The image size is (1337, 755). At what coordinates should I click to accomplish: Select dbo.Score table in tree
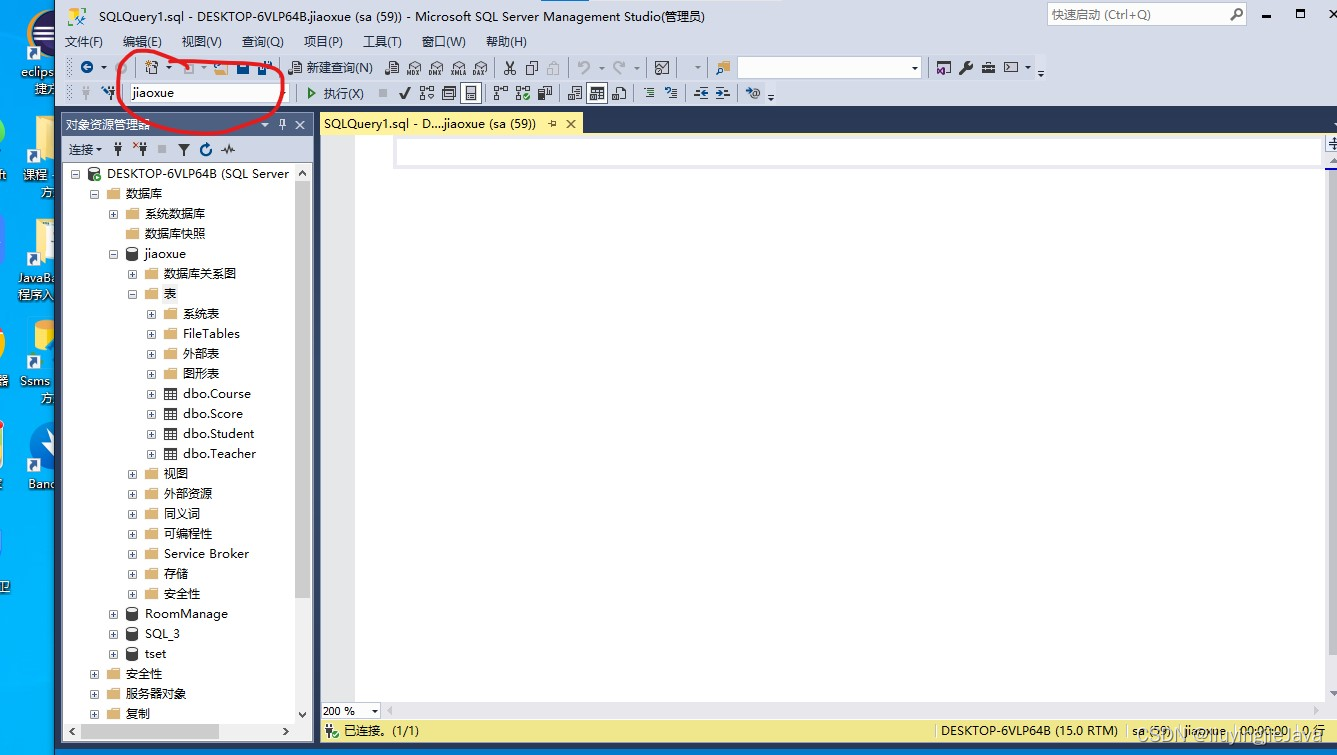tap(213, 414)
